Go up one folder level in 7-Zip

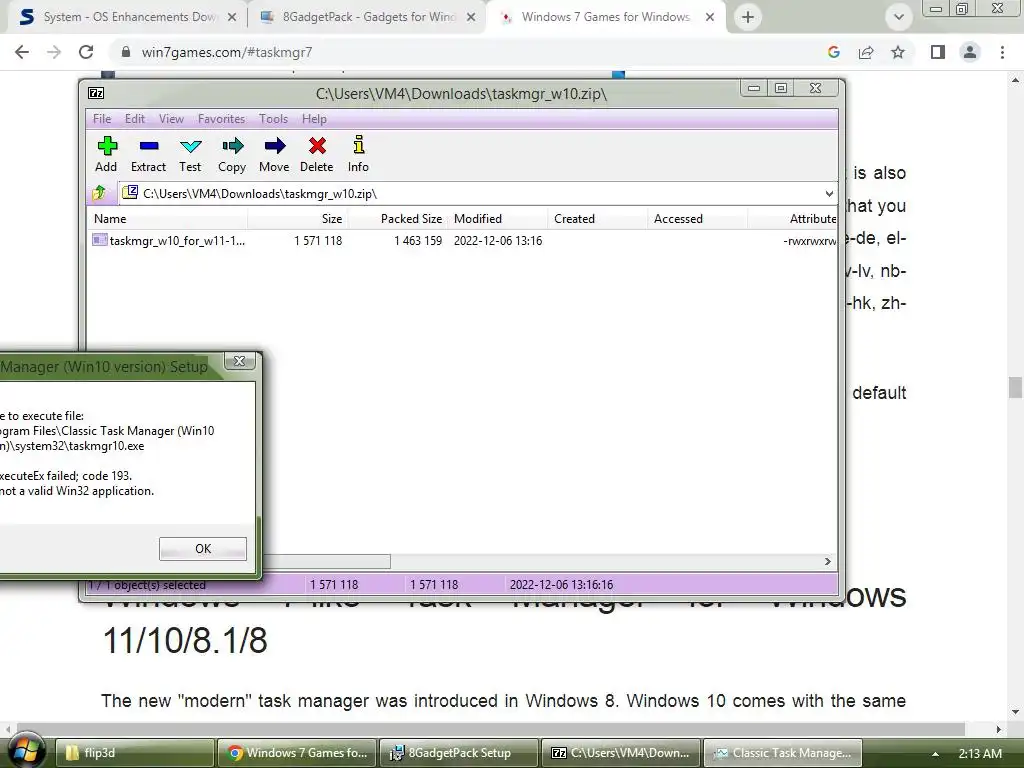click(99, 193)
